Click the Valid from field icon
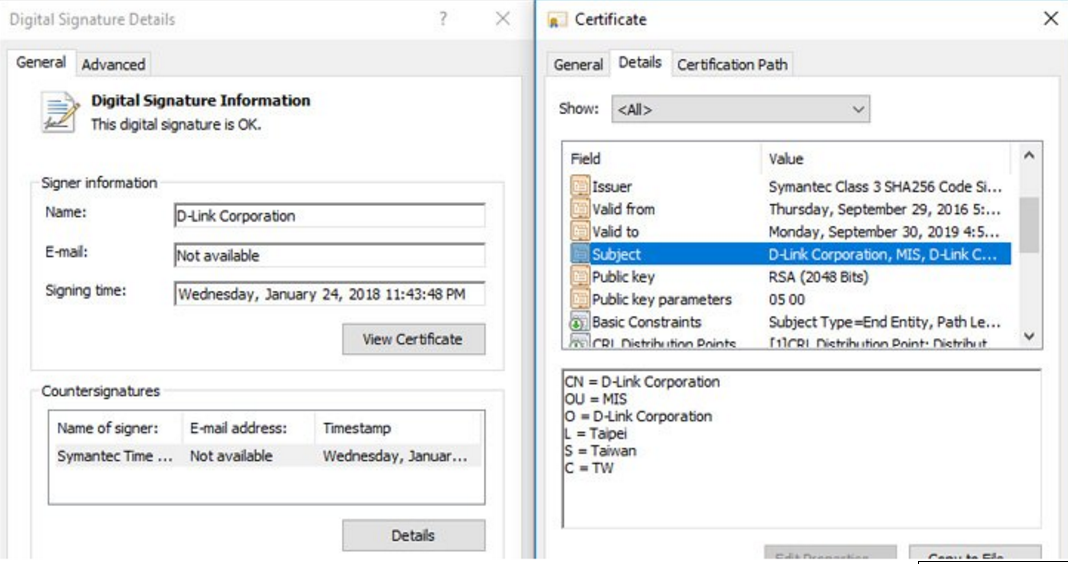The image size is (1068, 564). point(579,209)
